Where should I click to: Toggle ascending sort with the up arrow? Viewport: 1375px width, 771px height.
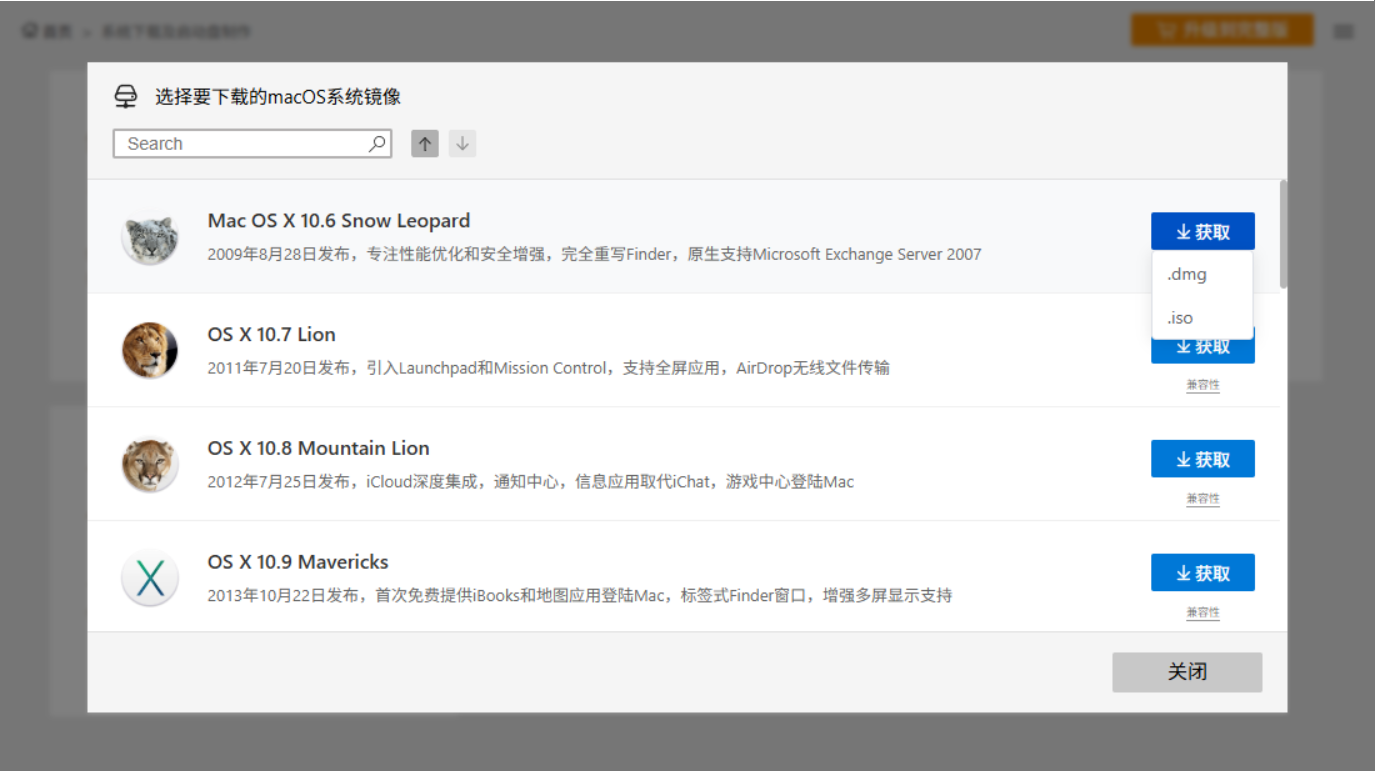(x=424, y=143)
